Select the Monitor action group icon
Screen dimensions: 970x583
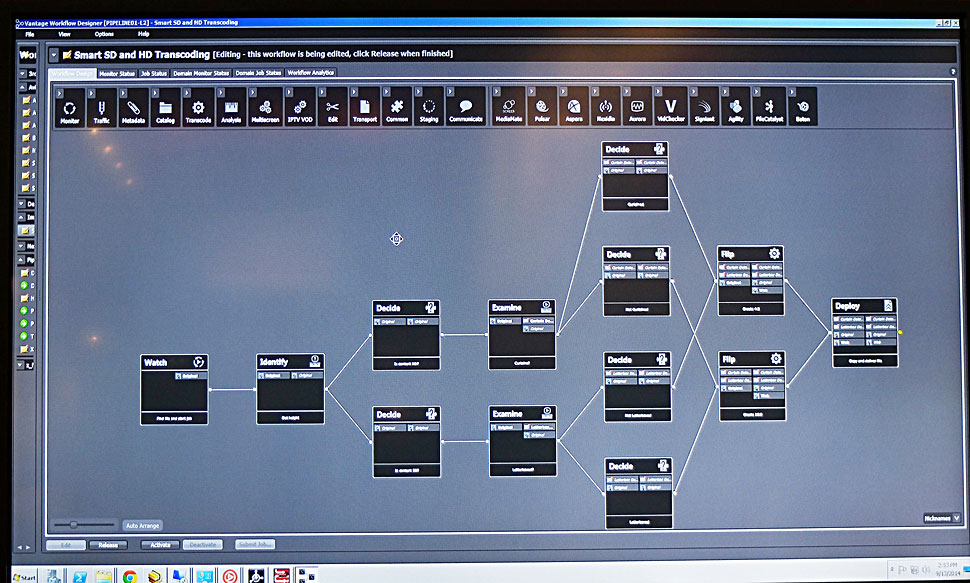69,107
